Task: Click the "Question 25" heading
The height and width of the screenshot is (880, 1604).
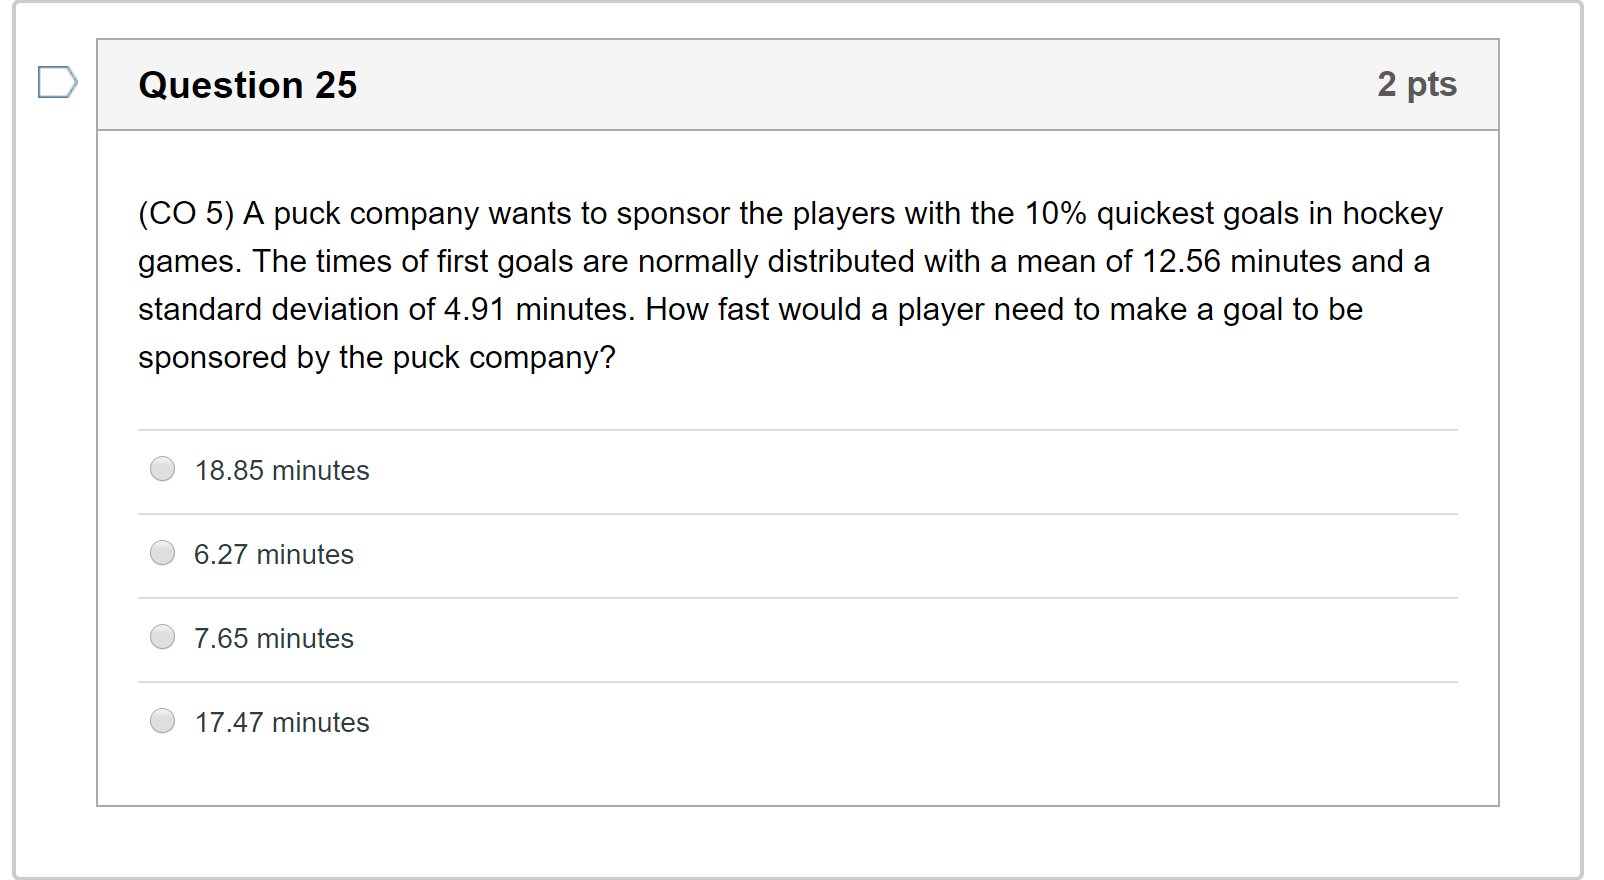Action: pyautogui.click(x=247, y=85)
